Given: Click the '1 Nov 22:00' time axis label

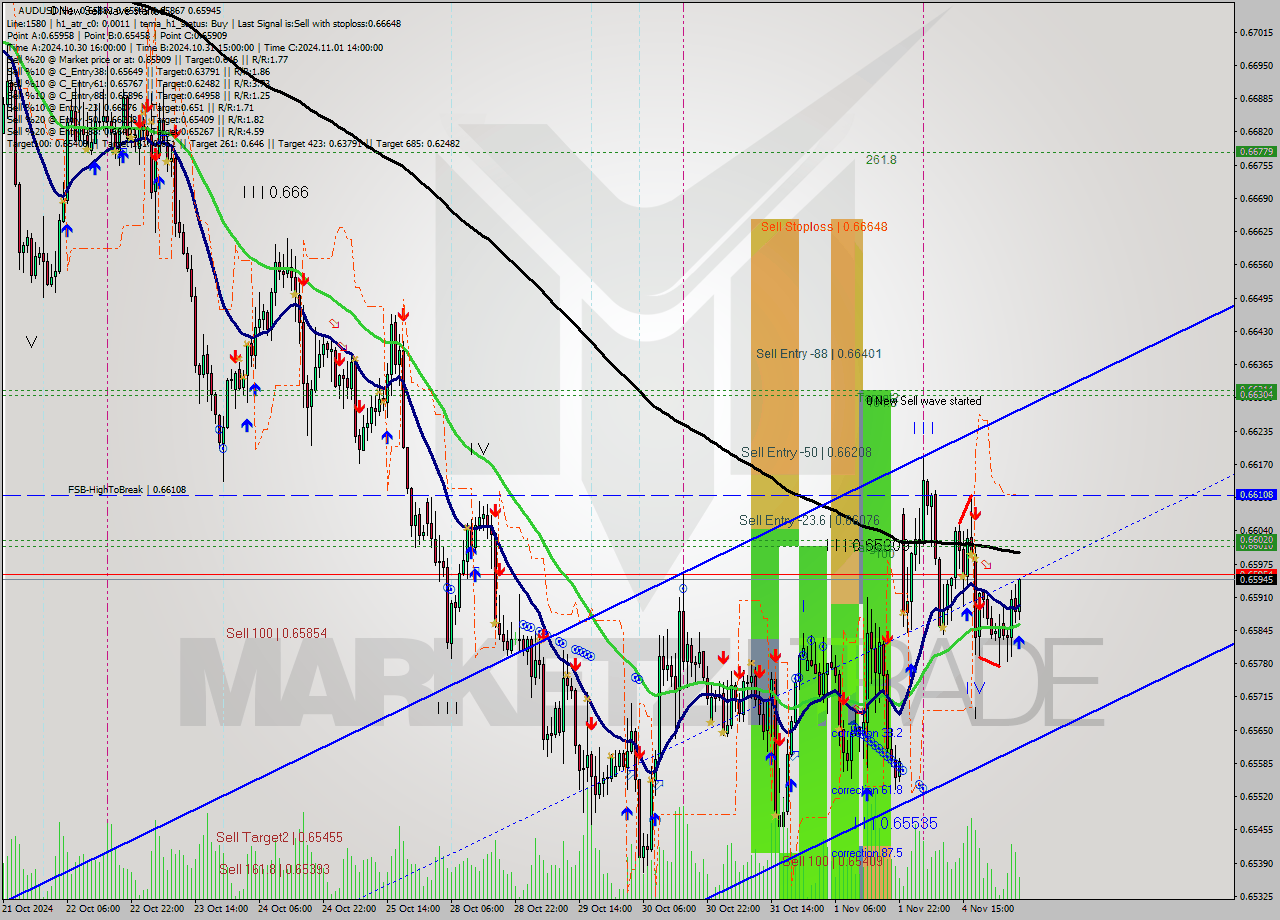Looking at the screenshot, I should point(923,909).
